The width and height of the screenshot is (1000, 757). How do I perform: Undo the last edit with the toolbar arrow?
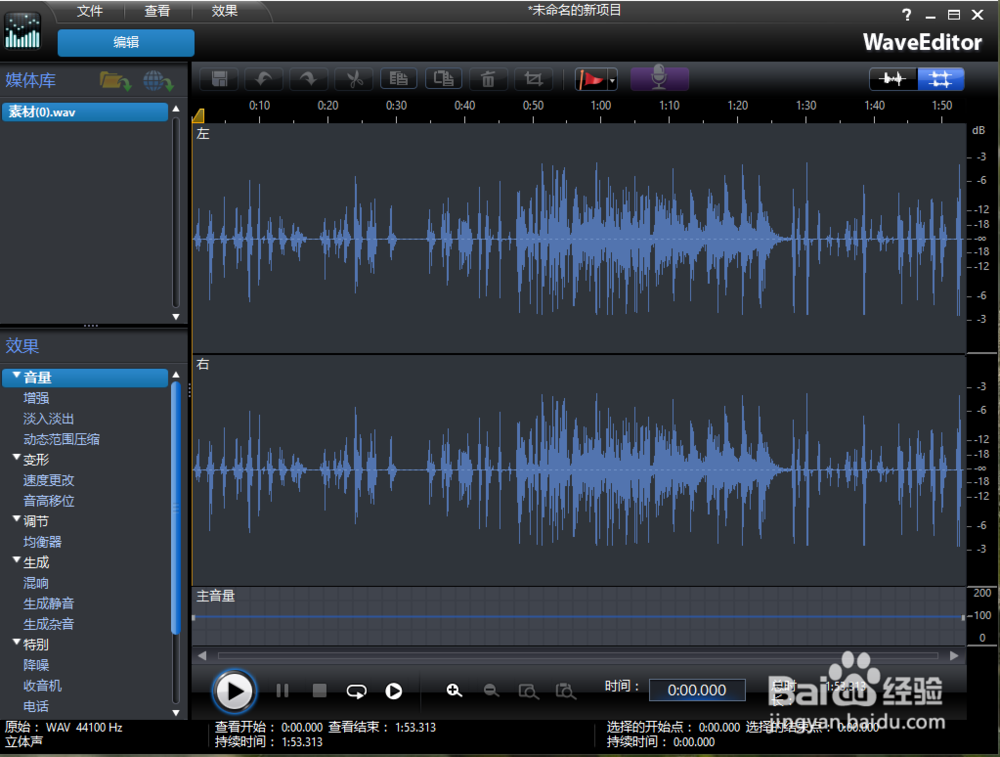[263, 79]
